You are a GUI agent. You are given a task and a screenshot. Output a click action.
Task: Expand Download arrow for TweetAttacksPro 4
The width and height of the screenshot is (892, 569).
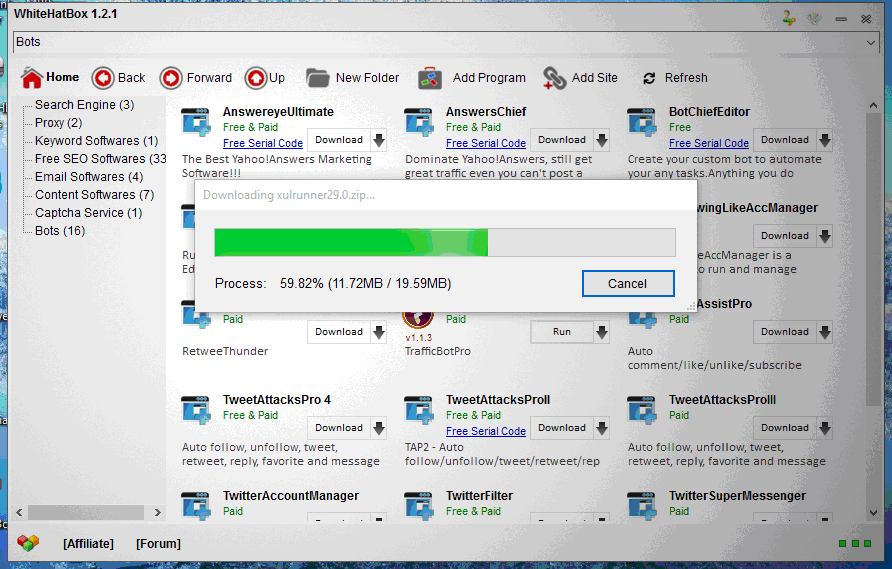378,428
